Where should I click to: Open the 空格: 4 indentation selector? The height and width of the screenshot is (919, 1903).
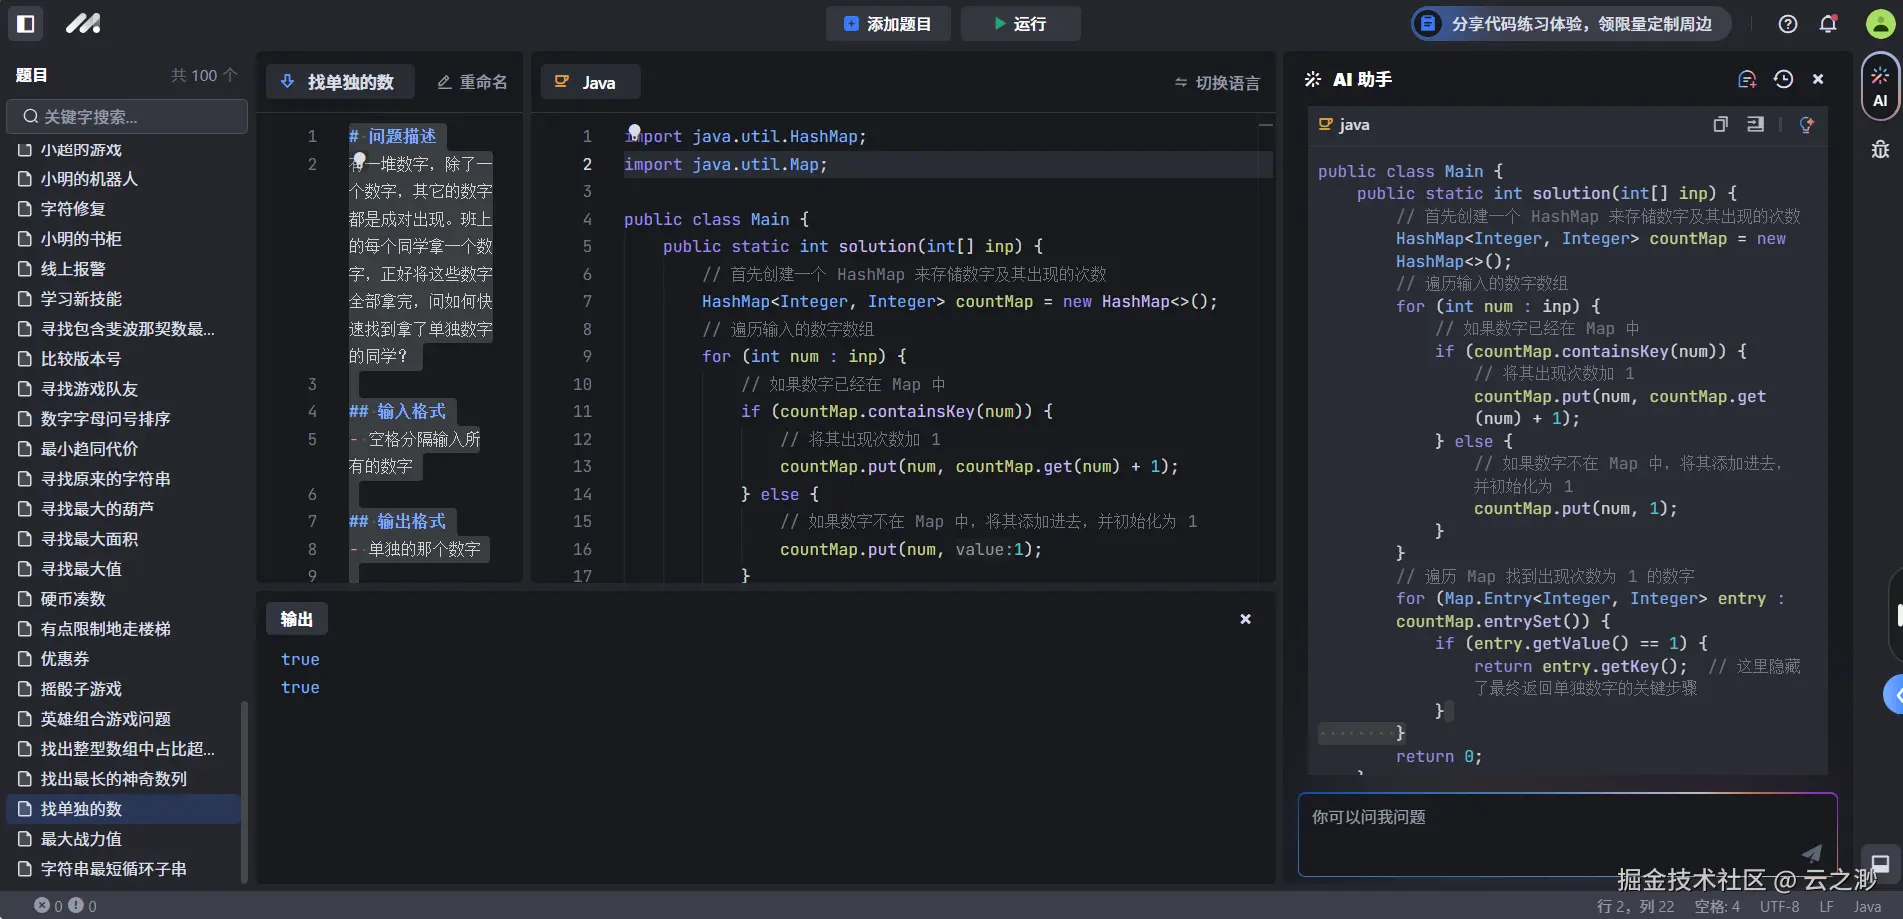click(x=1717, y=906)
